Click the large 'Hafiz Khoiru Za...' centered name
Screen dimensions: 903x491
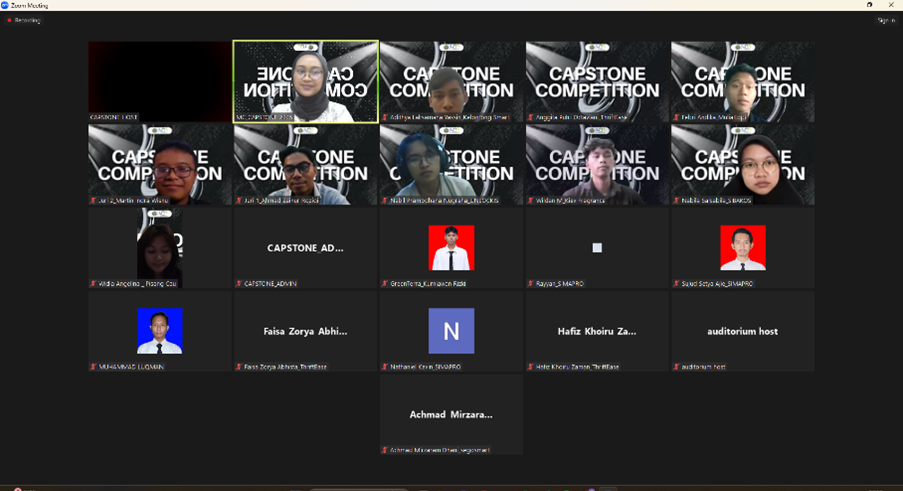click(597, 332)
